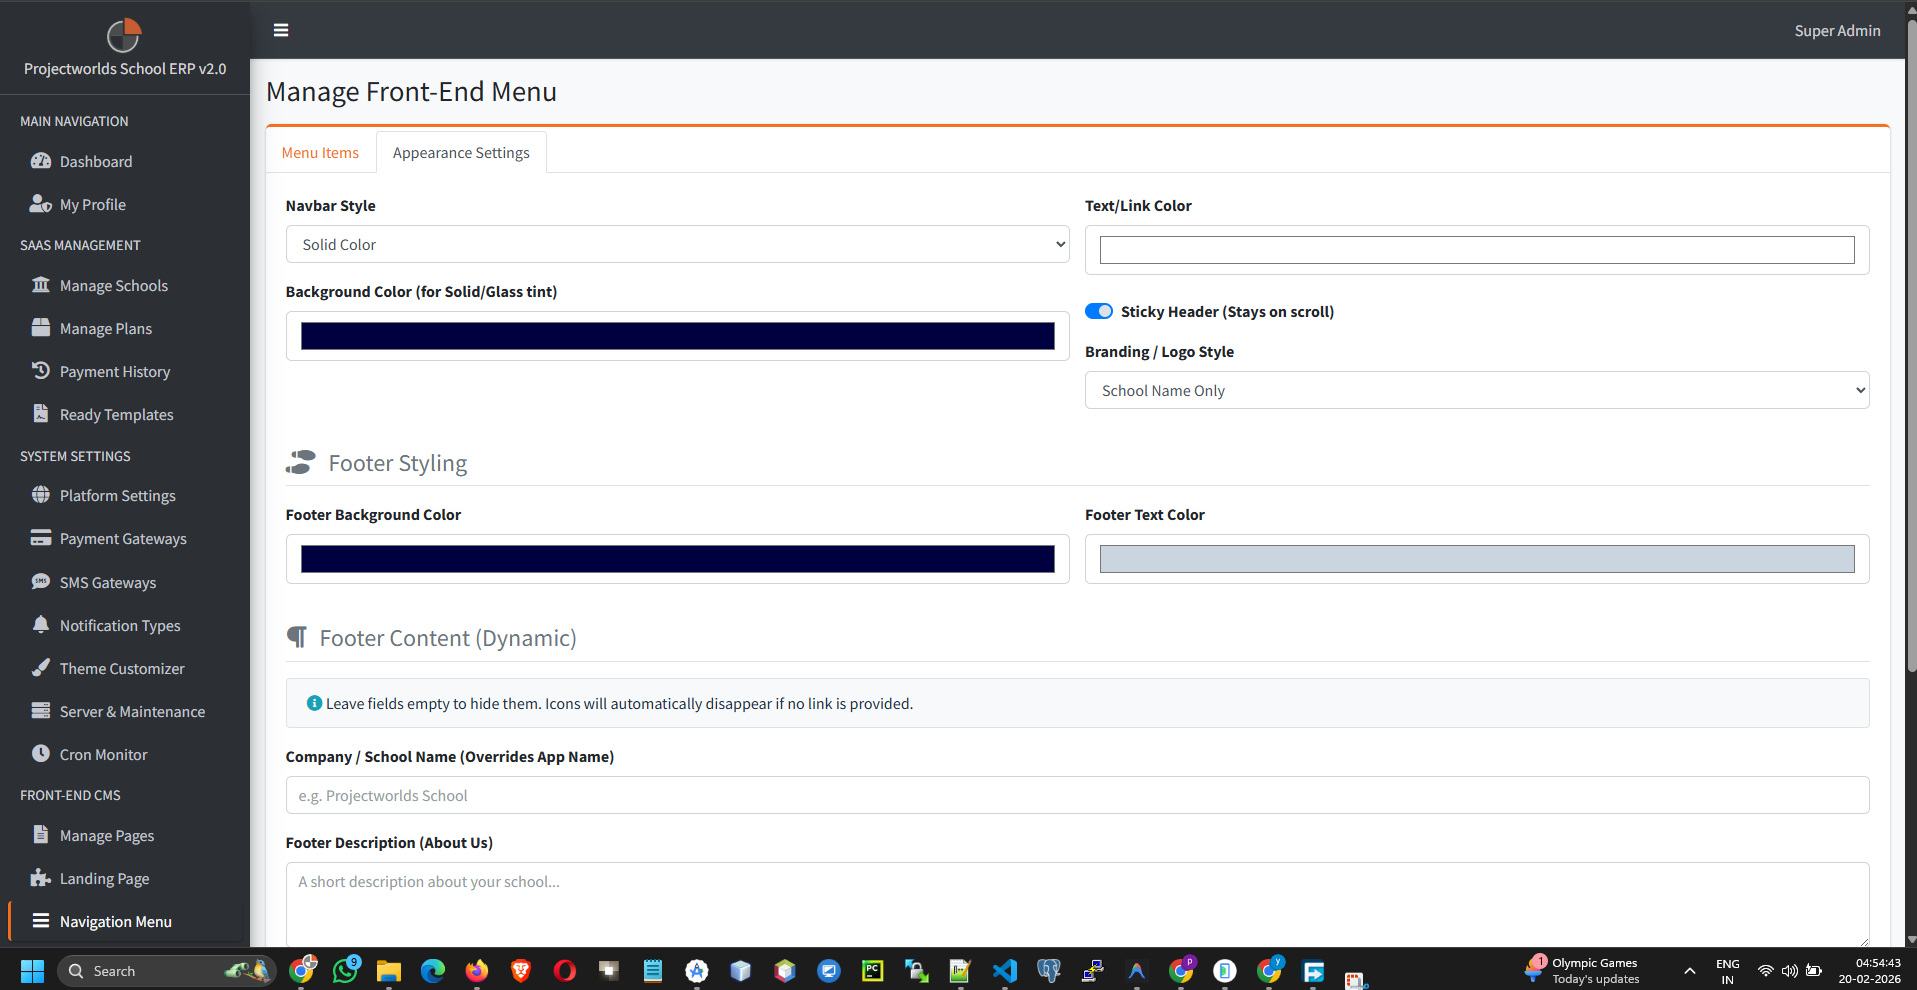Viewport: 1917px width, 990px height.
Task: Open Server & Maintenance settings
Action: pos(132,711)
